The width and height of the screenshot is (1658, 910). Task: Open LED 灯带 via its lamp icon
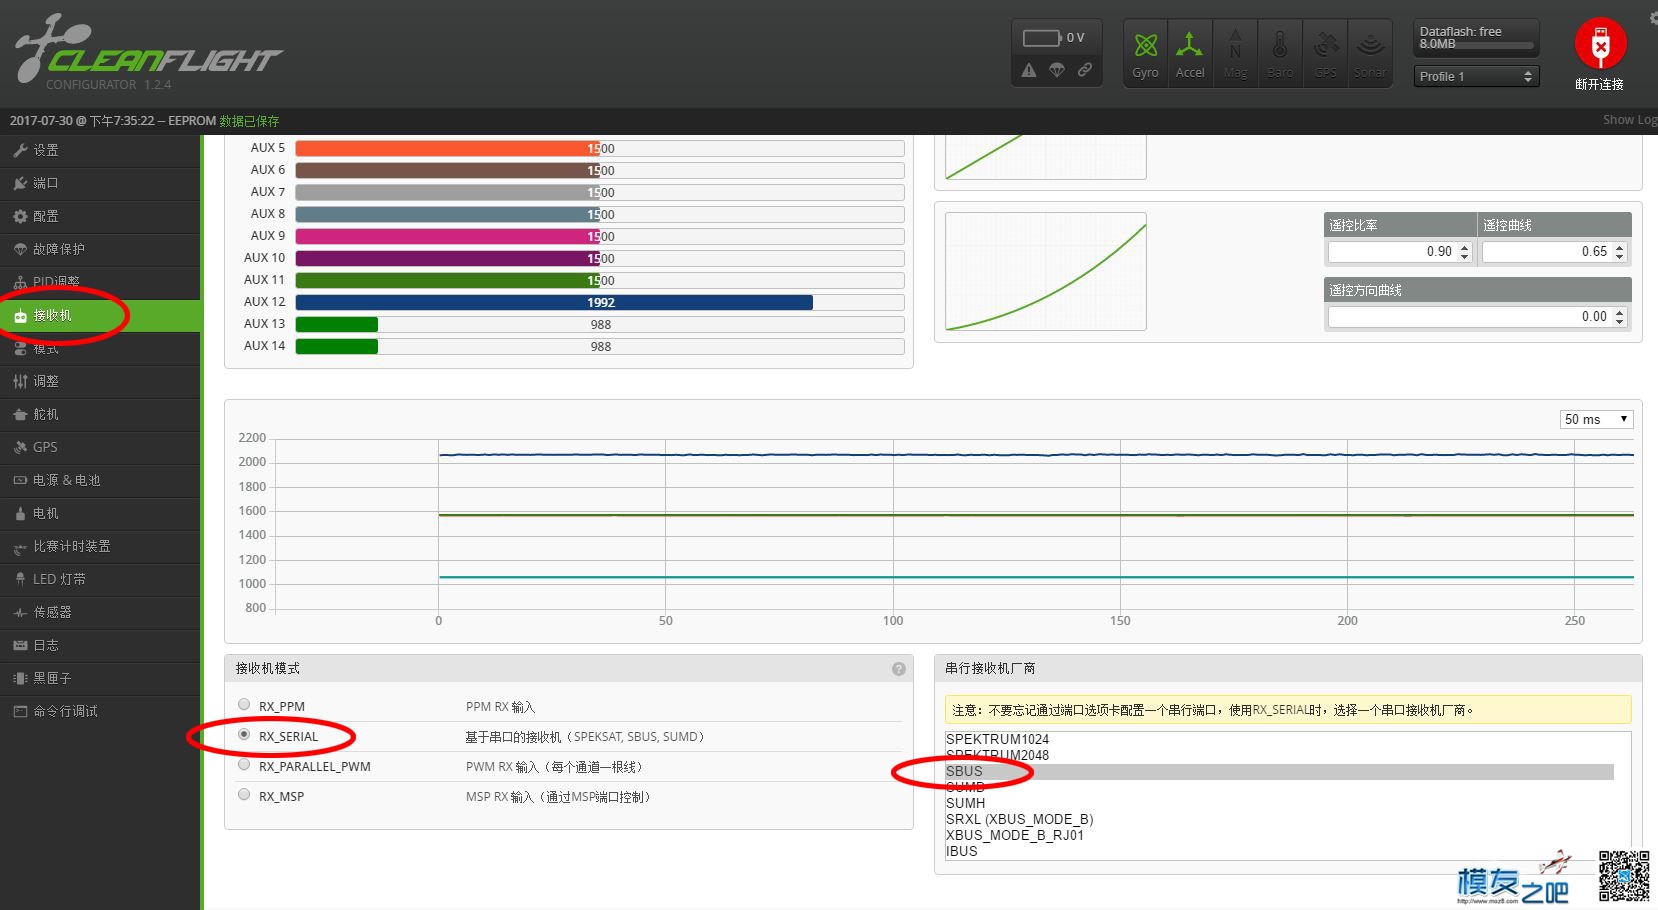click(x=20, y=579)
